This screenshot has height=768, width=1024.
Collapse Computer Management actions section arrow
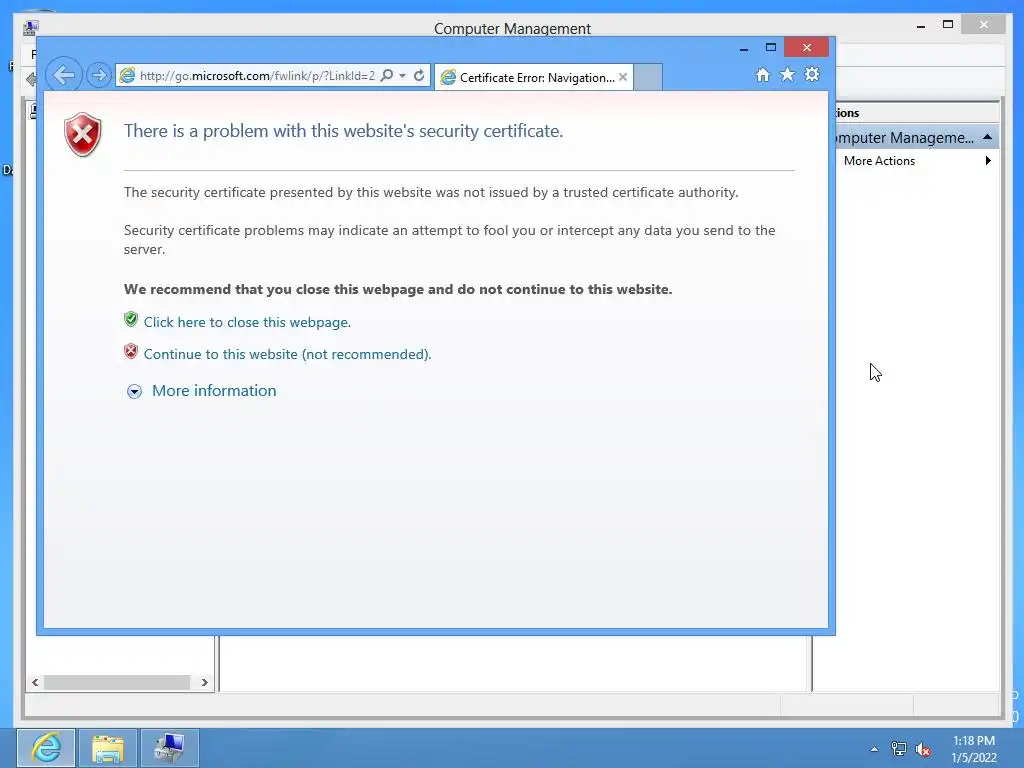tap(987, 137)
